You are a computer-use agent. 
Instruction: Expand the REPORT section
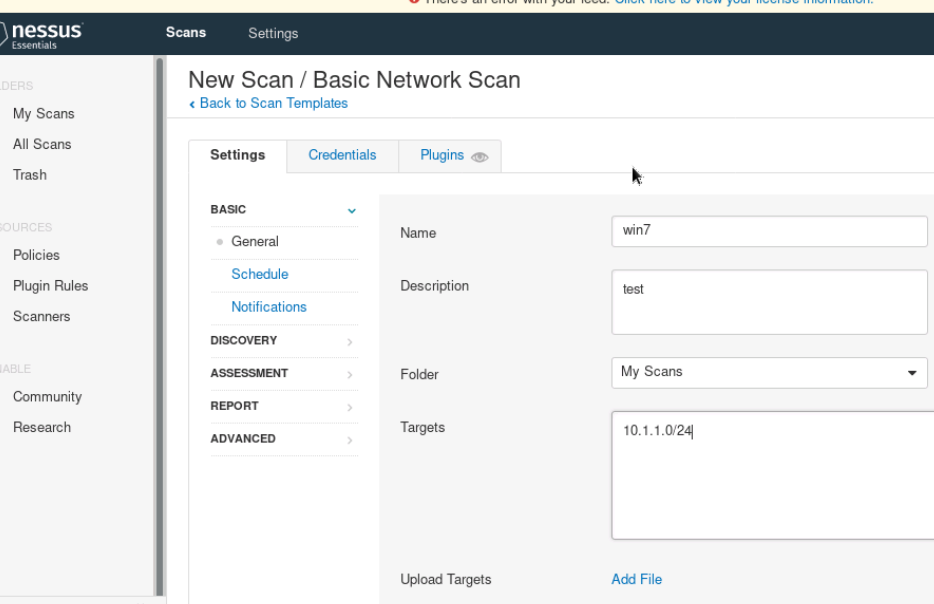pos(349,408)
